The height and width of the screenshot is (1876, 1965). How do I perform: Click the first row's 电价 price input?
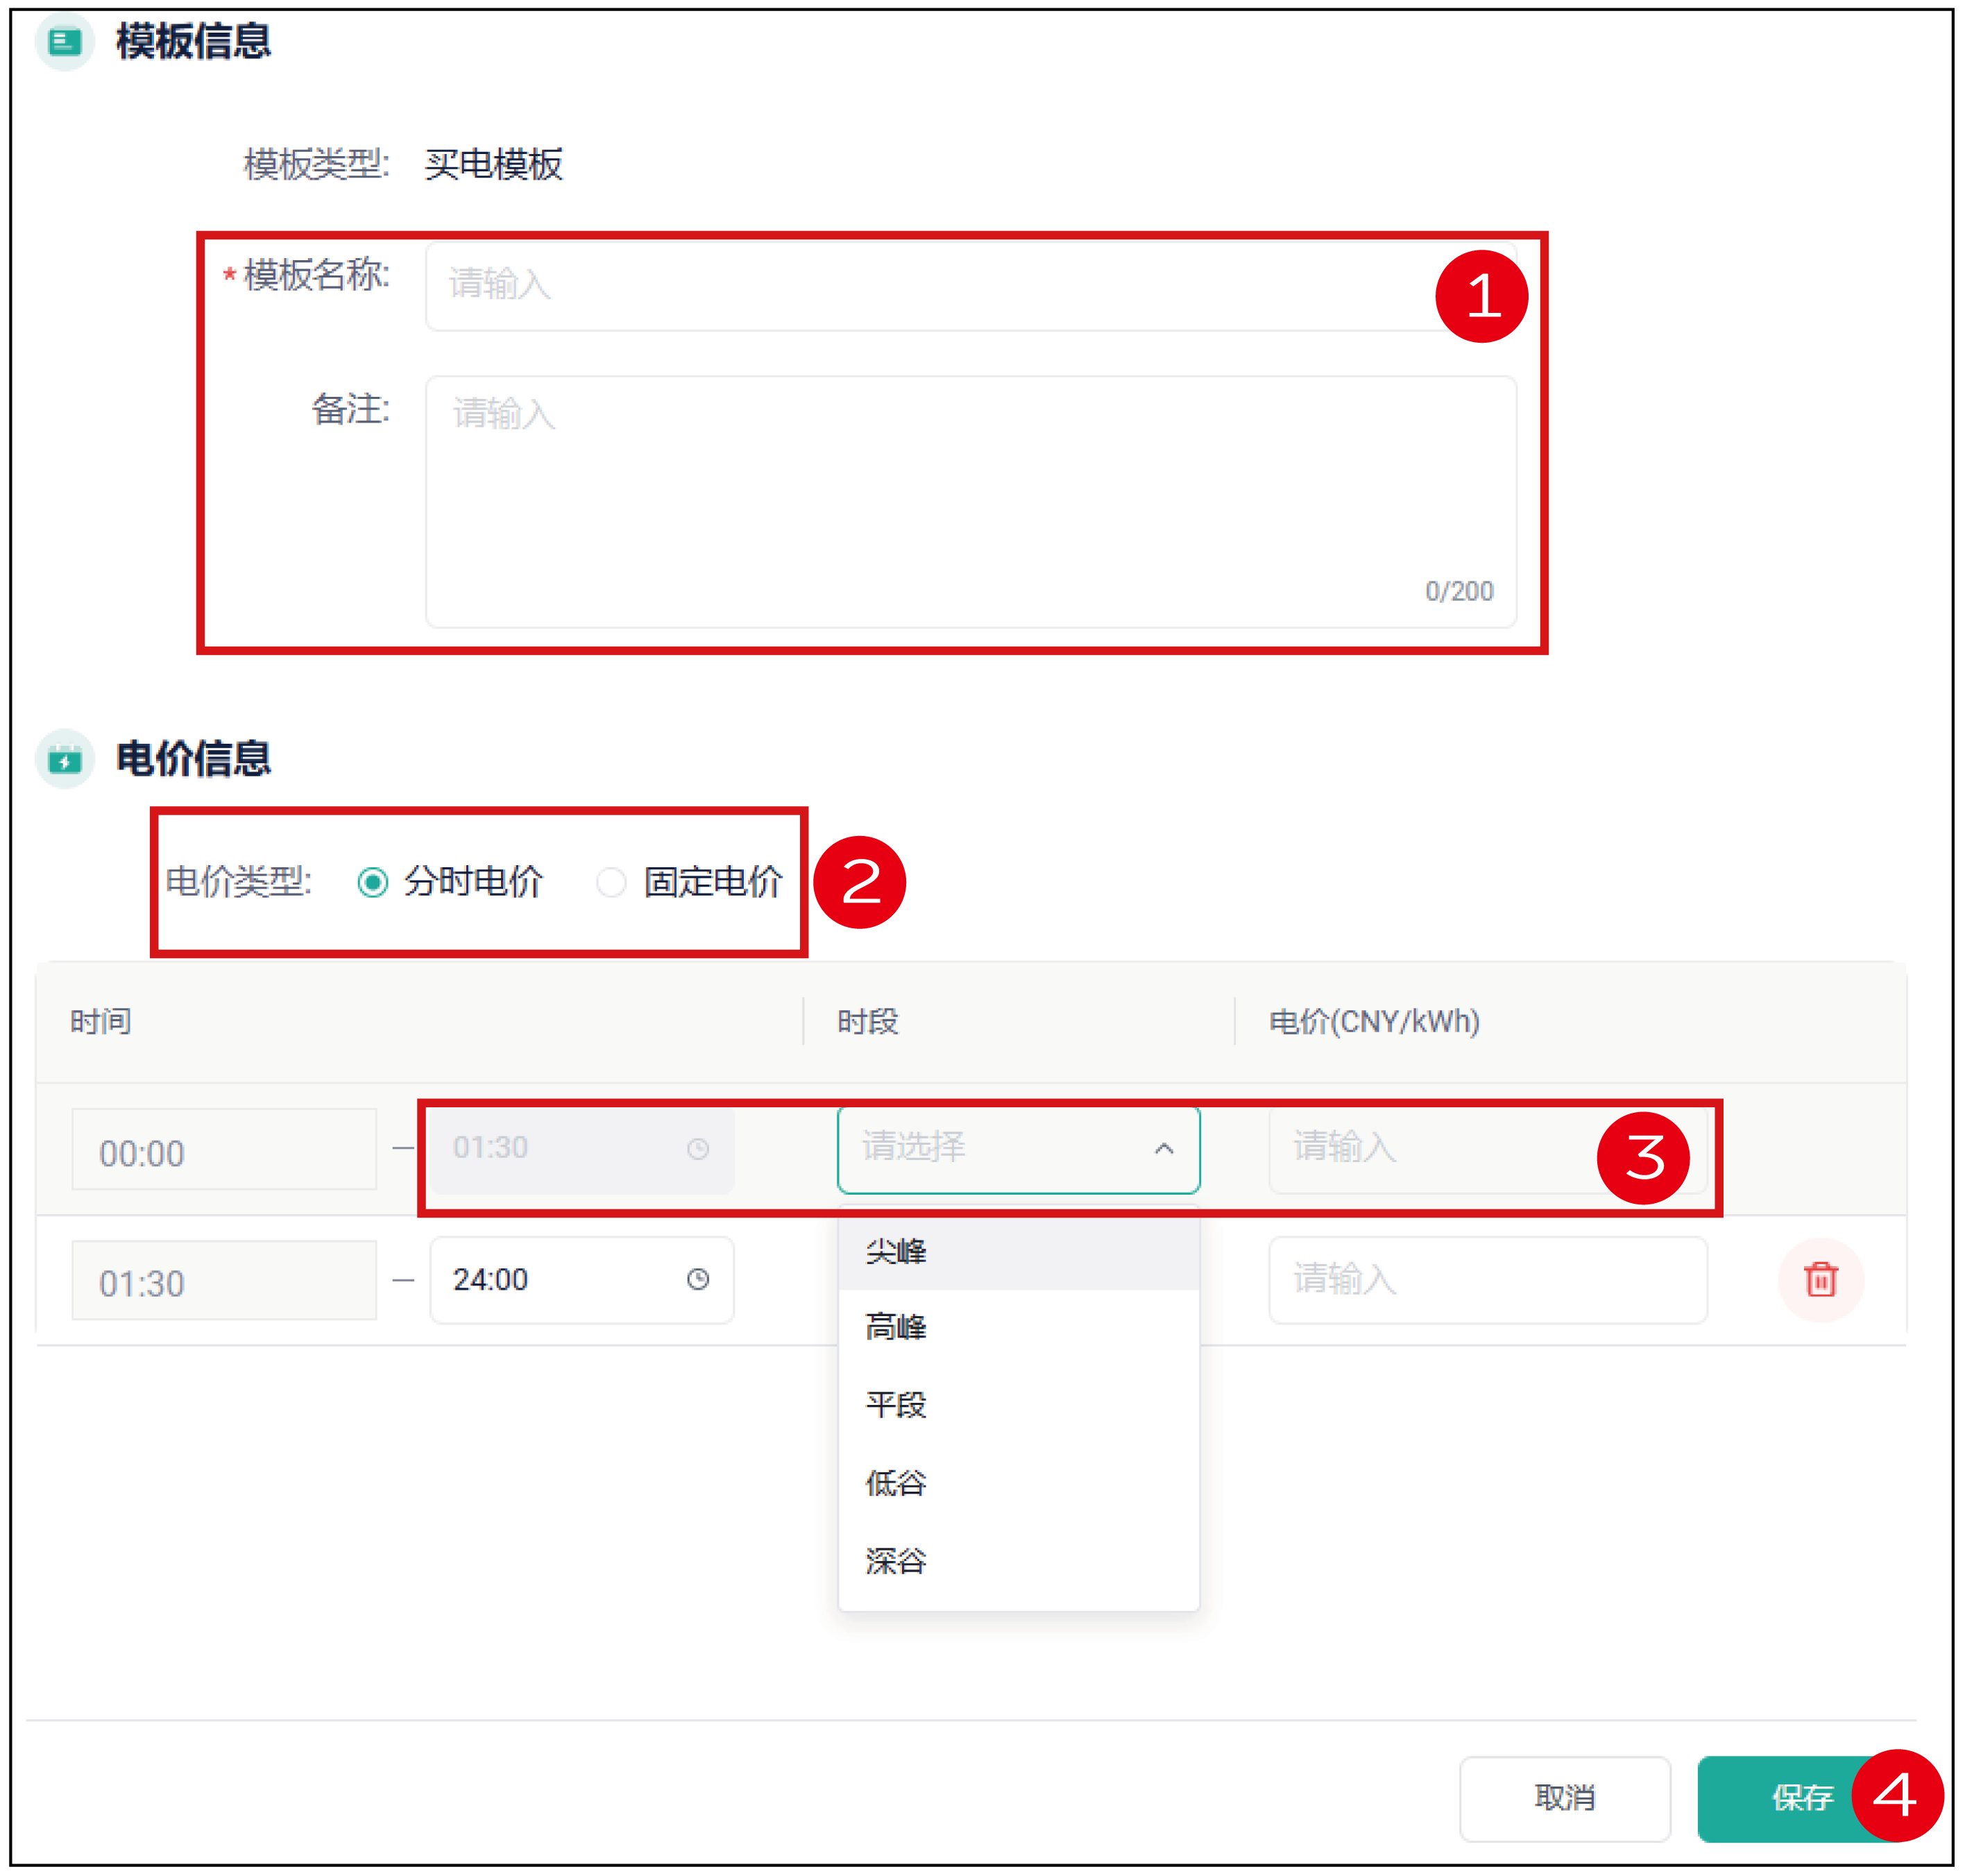[x=1400, y=1148]
